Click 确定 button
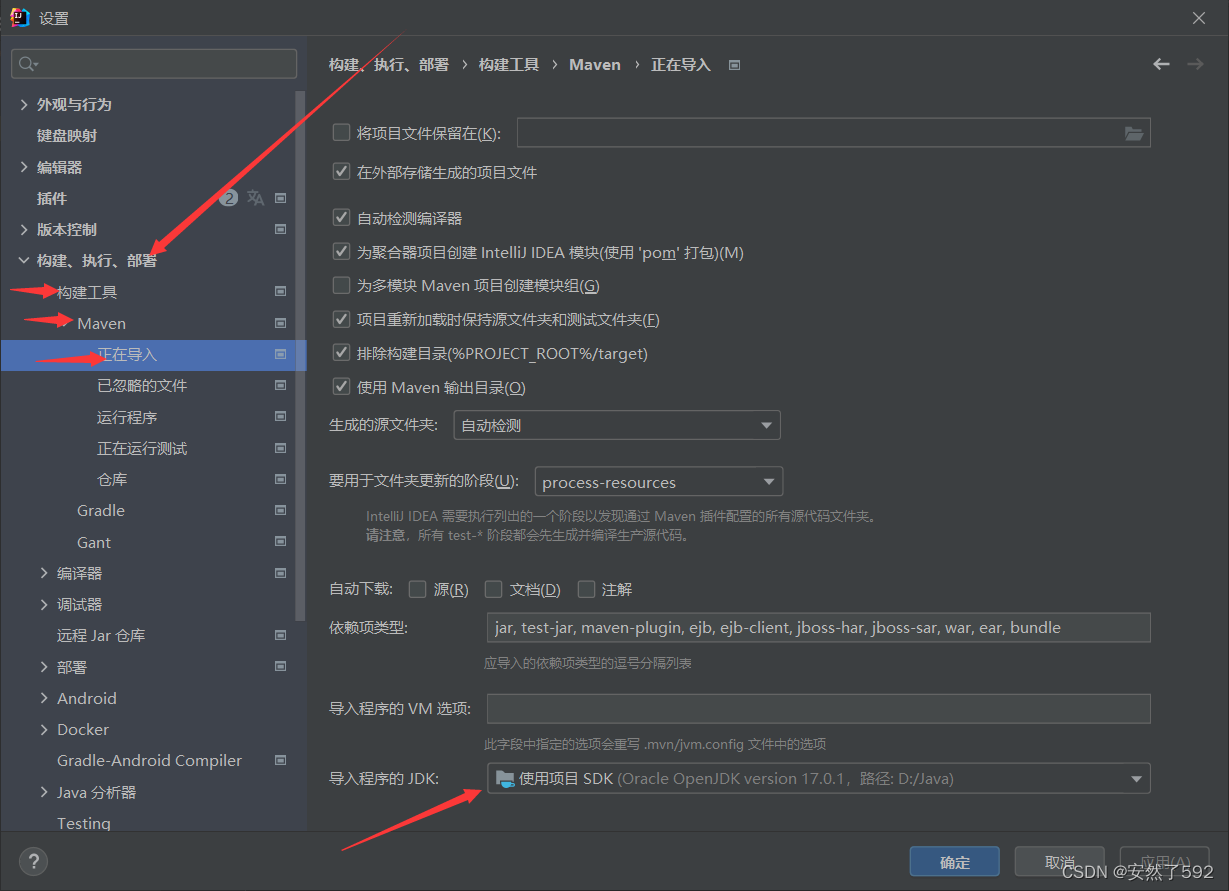Viewport: 1229px width, 891px height. [x=955, y=862]
